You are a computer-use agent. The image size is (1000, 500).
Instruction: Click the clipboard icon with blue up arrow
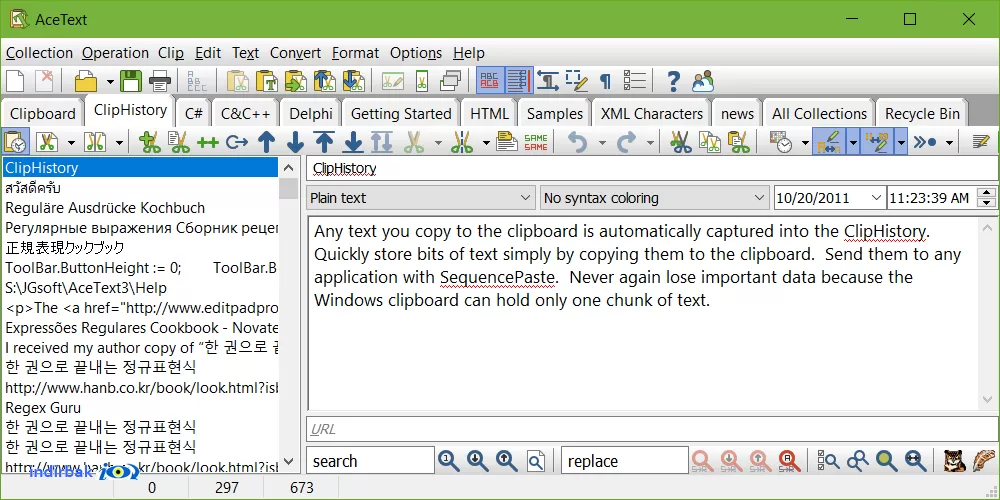tap(325, 82)
